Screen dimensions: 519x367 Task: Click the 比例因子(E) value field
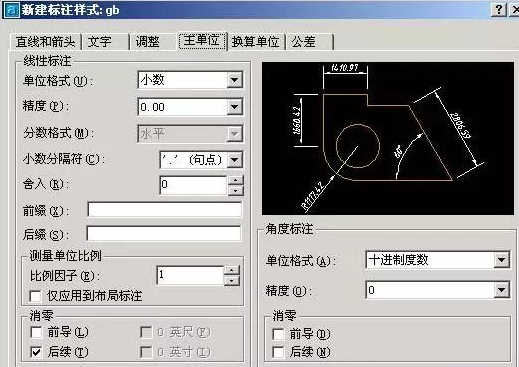(190, 275)
